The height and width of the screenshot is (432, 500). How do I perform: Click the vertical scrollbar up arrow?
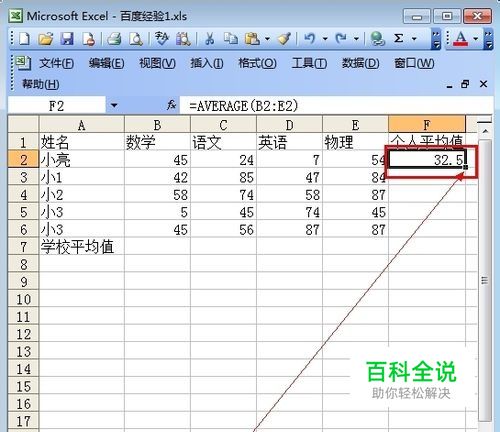point(485,131)
